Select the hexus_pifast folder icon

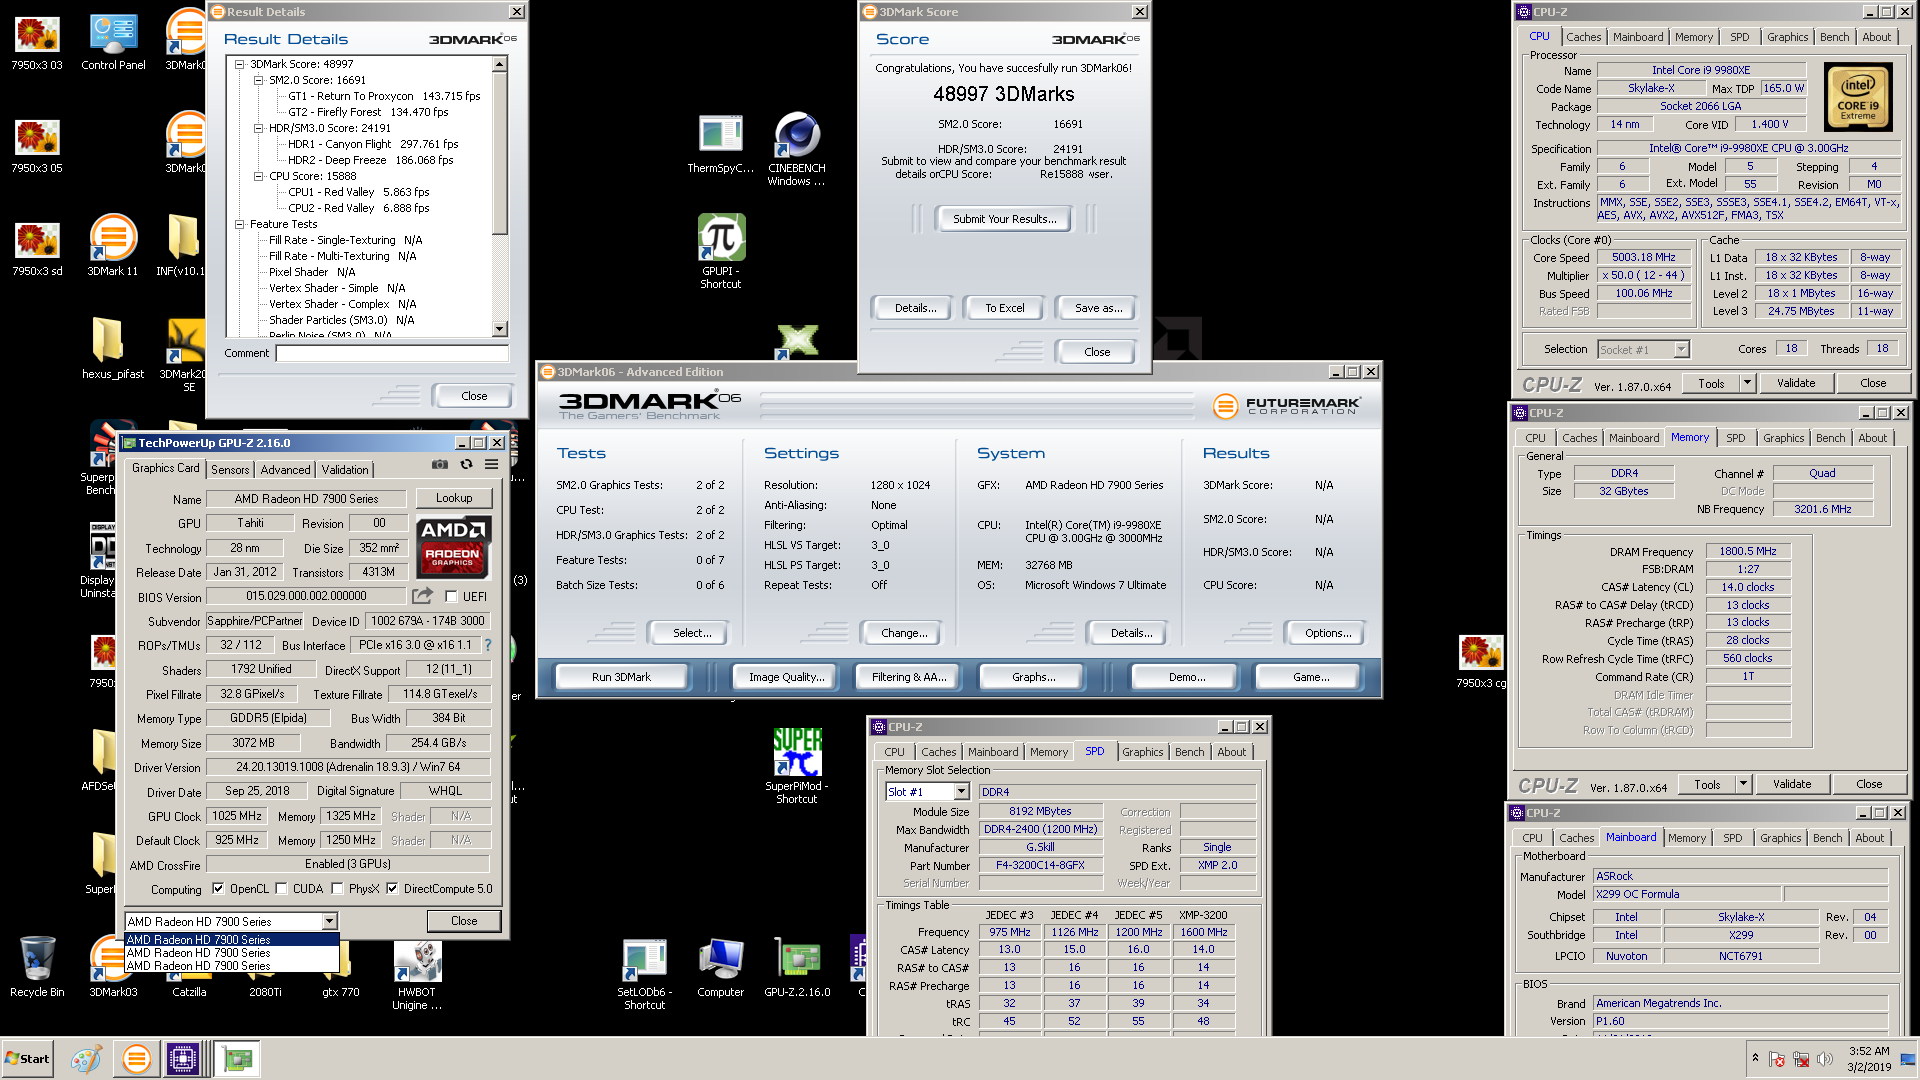pyautogui.click(x=113, y=348)
